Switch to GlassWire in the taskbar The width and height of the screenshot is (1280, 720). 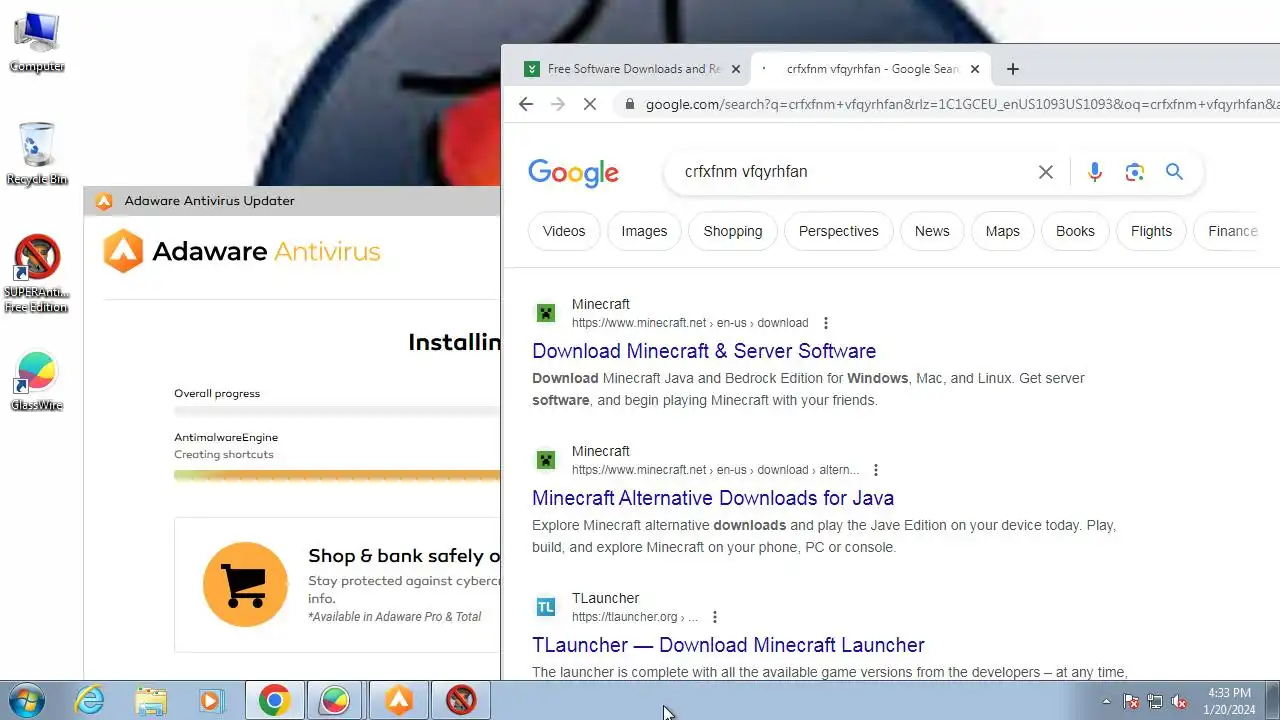[335, 701]
